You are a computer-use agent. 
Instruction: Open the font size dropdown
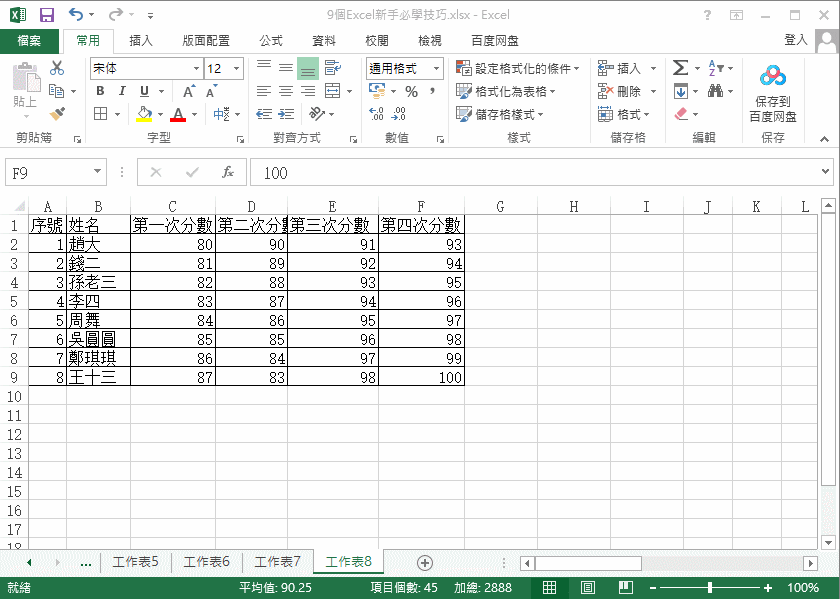[236, 68]
